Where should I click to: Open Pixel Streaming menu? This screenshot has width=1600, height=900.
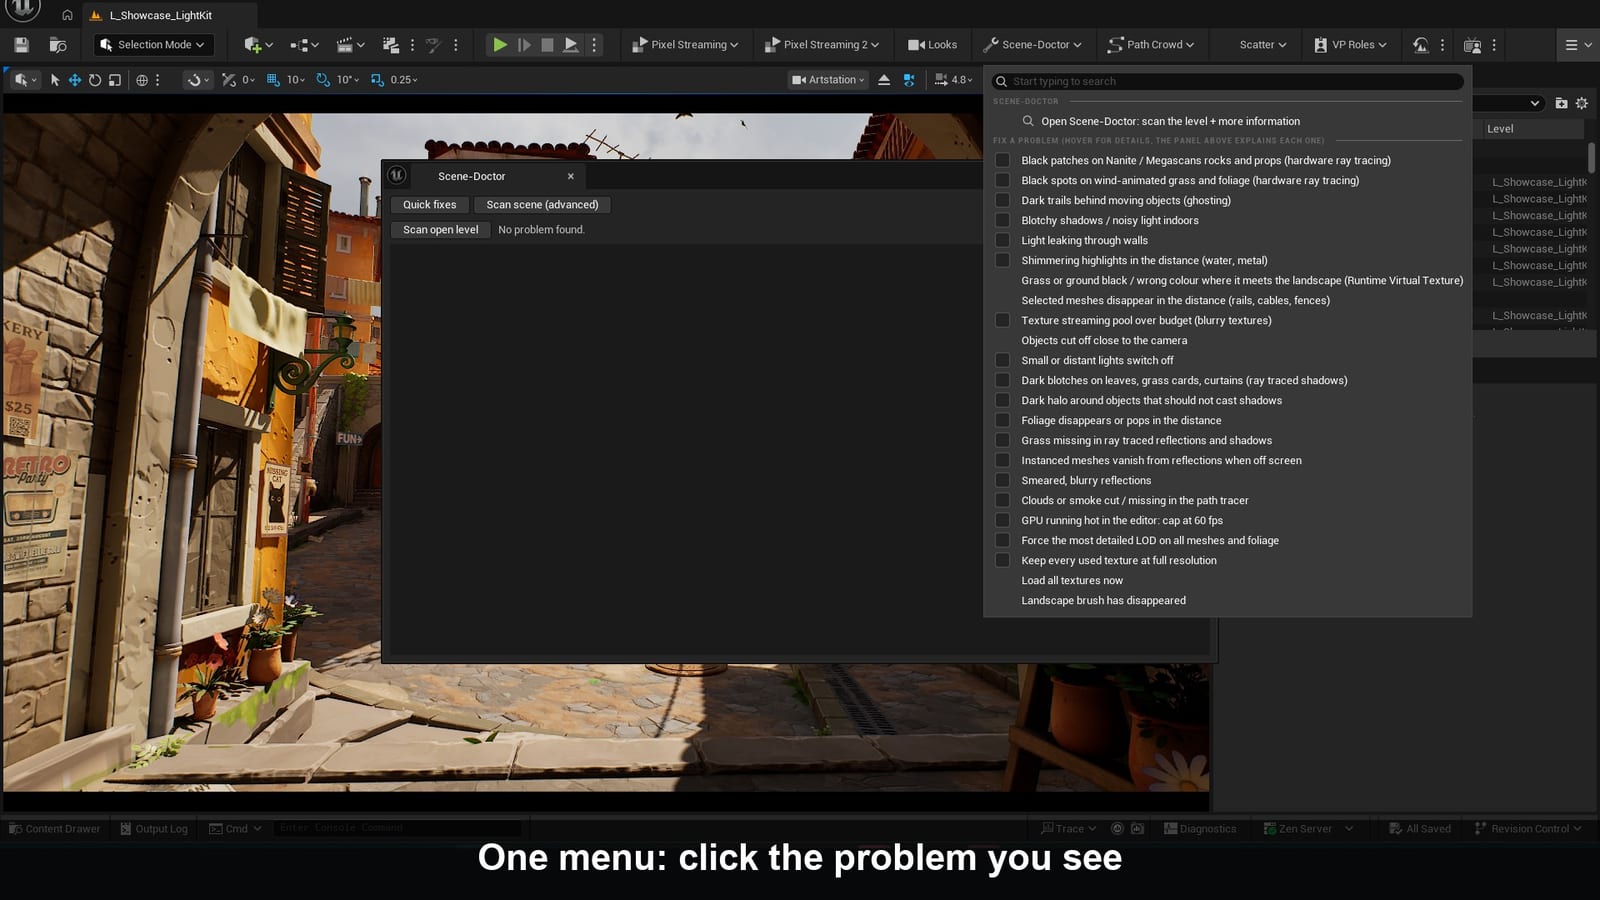click(x=685, y=45)
